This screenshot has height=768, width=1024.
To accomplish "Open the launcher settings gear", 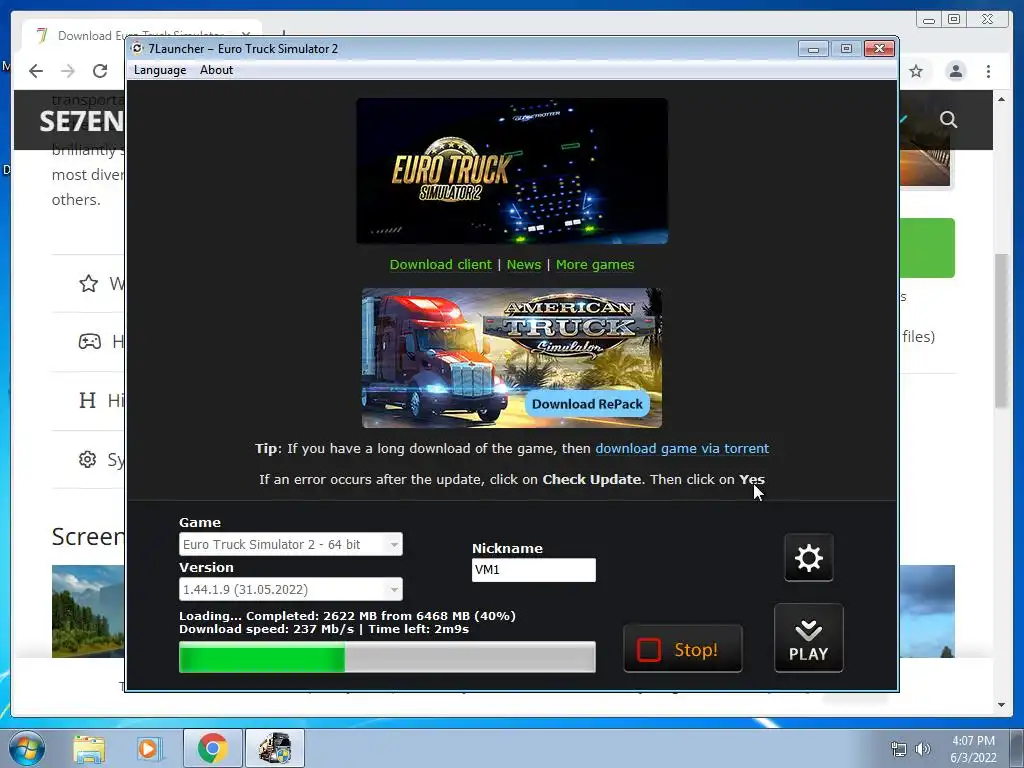I will 808,558.
